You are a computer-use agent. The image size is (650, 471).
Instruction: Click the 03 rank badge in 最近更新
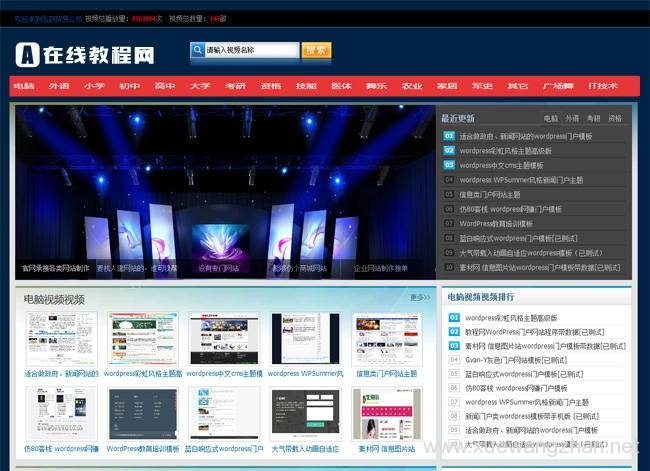(x=449, y=165)
